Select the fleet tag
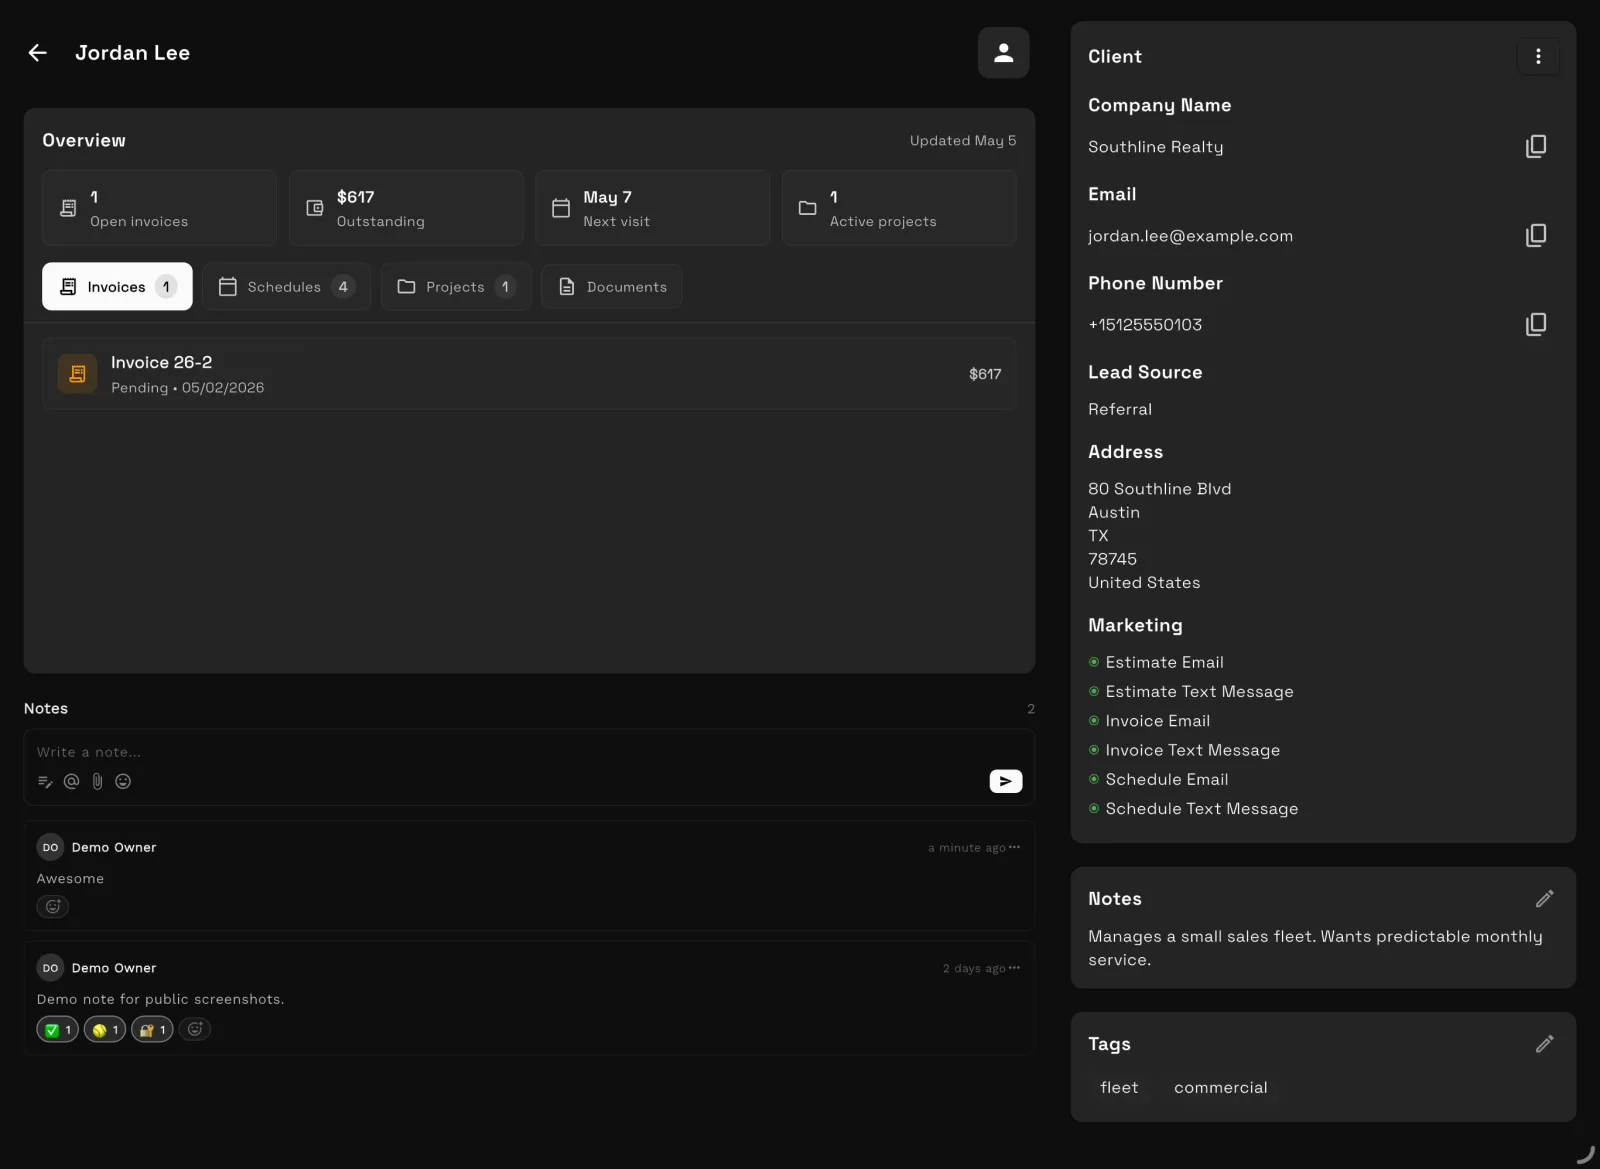The image size is (1600, 1169). coord(1119,1088)
